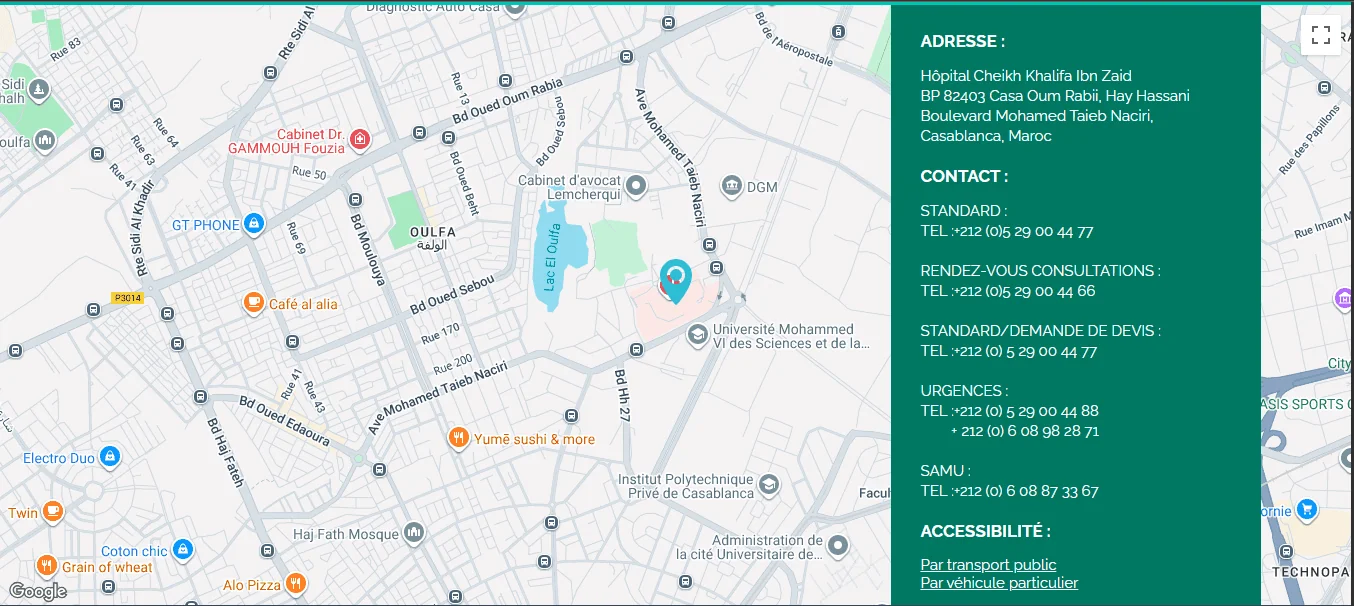Viewport: 1354px width, 606px height.
Task: Click the SAMU number ending 33 67
Action: pos(1026,491)
